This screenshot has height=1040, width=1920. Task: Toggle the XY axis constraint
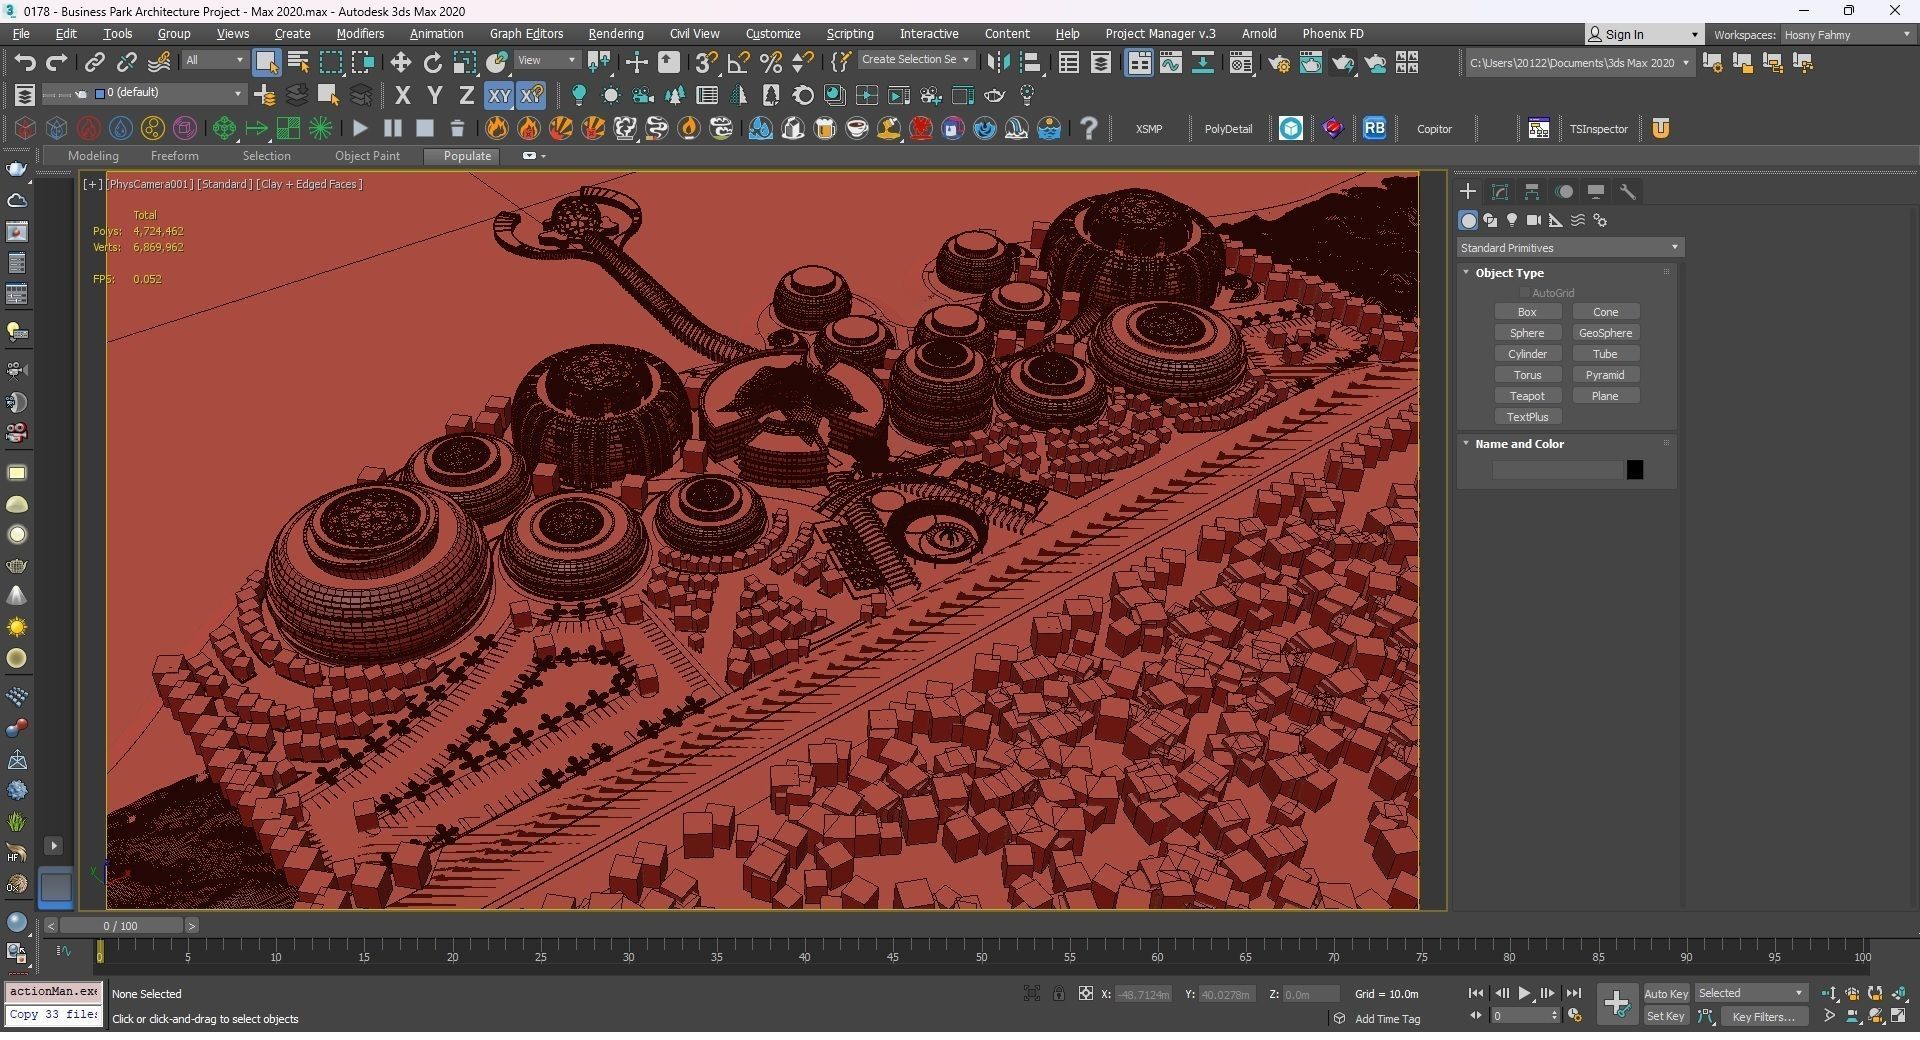tap(499, 96)
